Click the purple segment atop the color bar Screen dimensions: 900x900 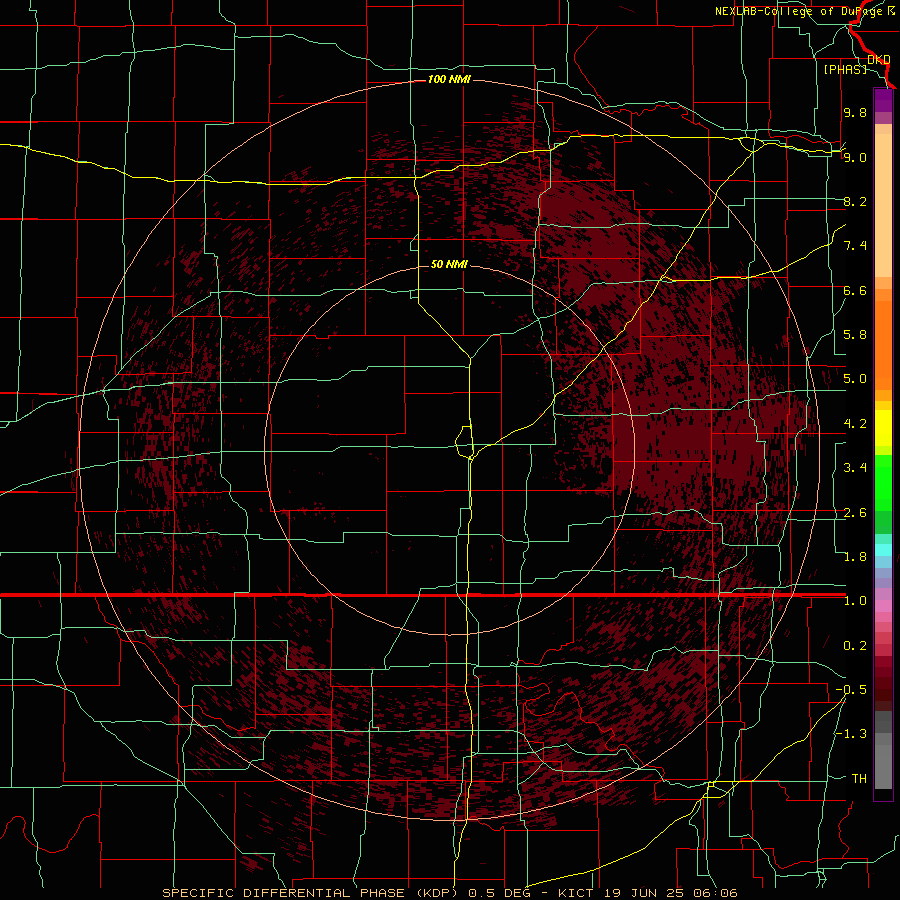pos(883,100)
